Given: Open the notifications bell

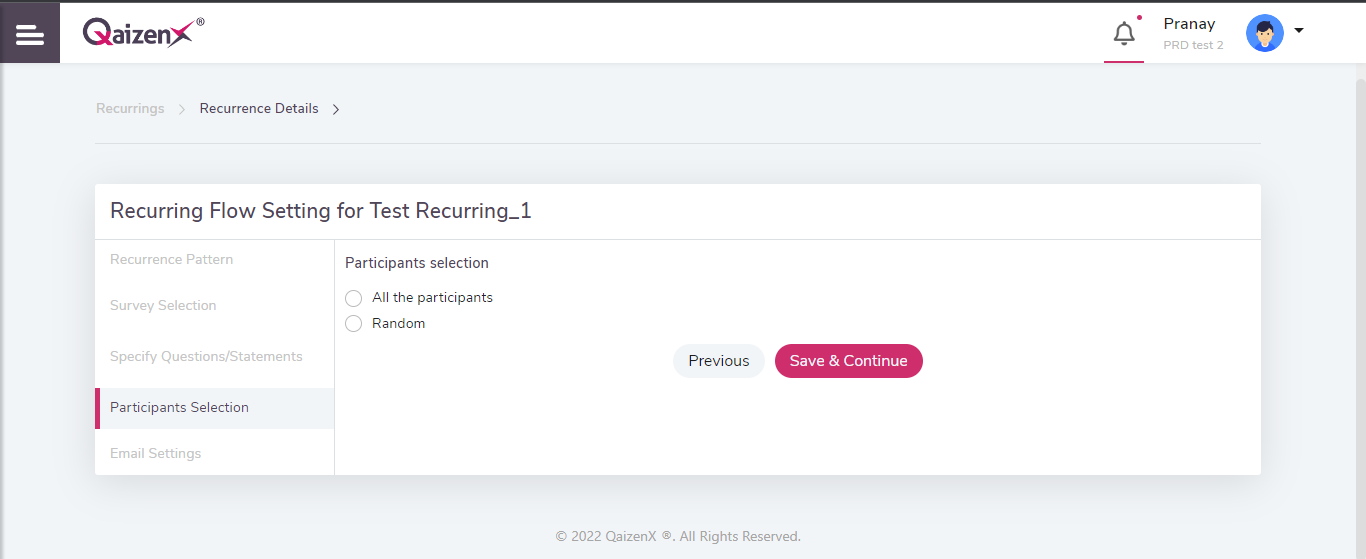Looking at the screenshot, I should pyautogui.click(x=1124, y=34).
